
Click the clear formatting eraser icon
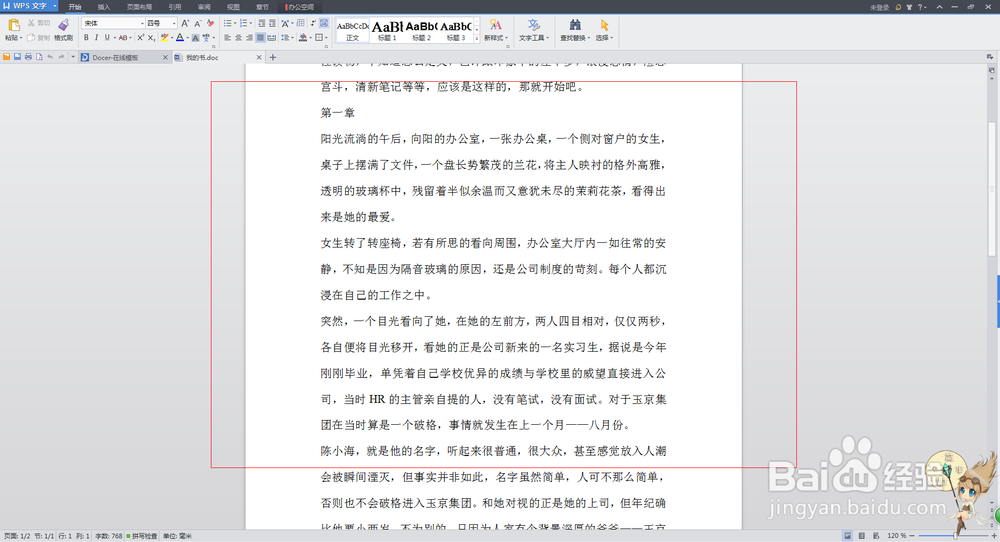tap(210, 23)
